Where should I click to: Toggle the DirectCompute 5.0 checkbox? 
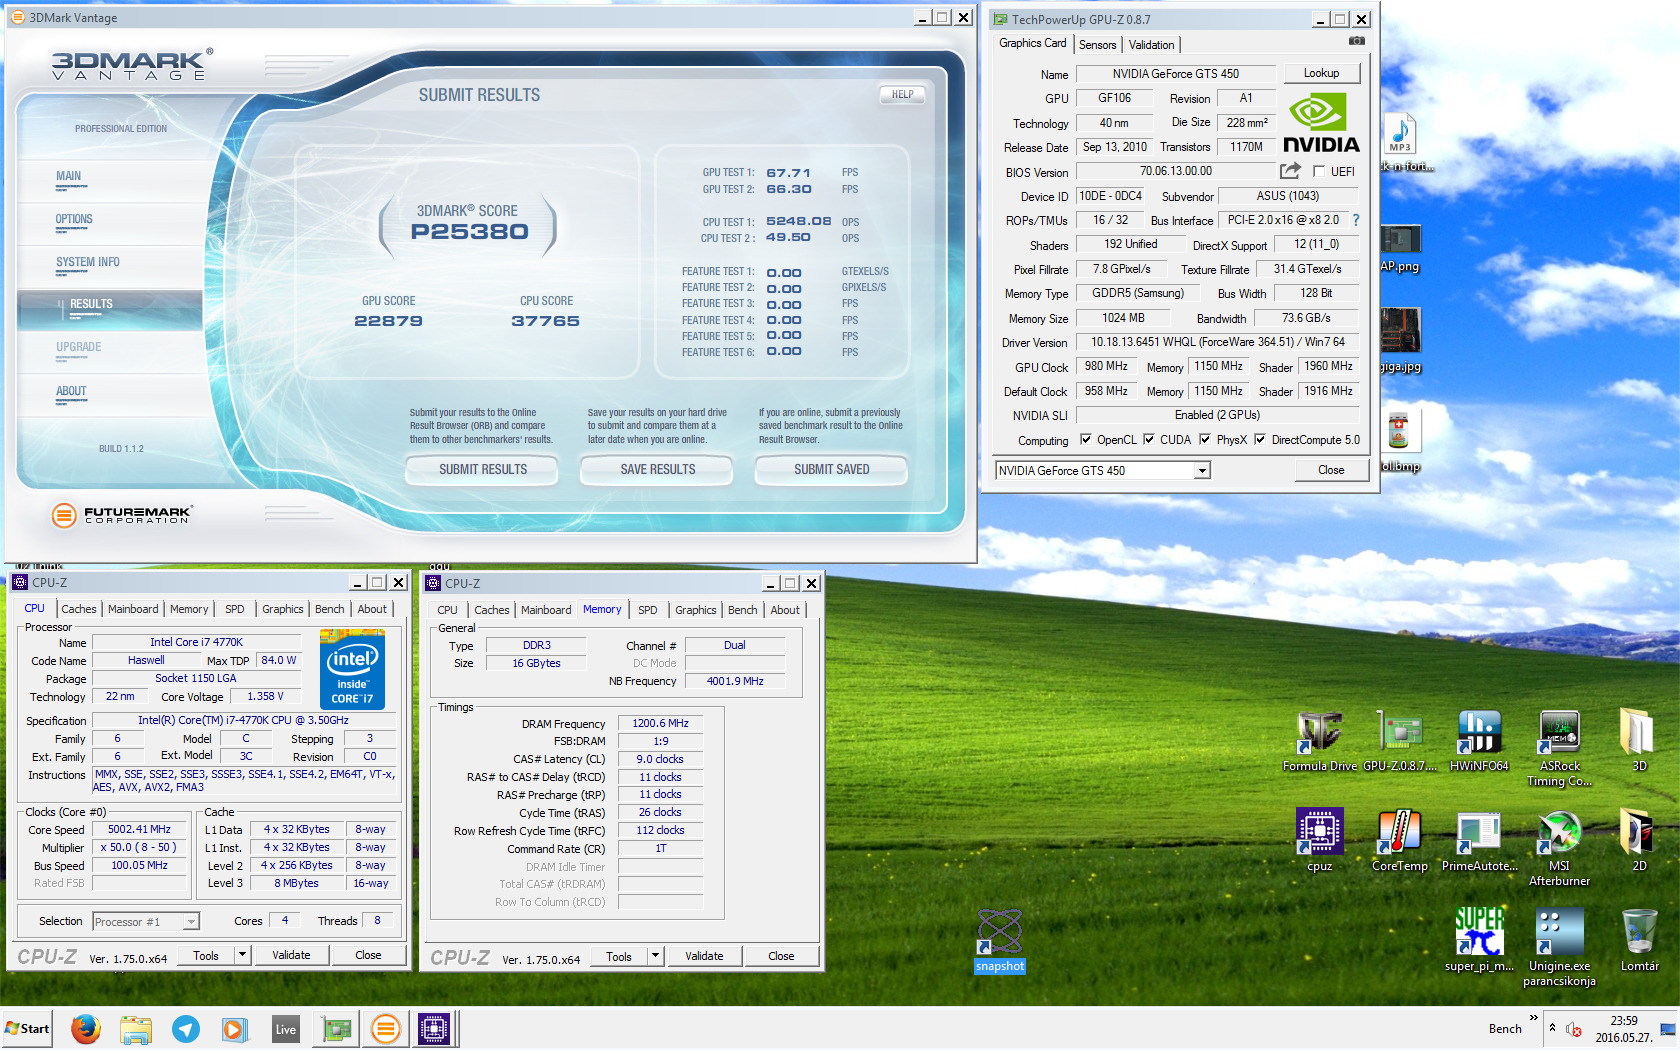1260,439
